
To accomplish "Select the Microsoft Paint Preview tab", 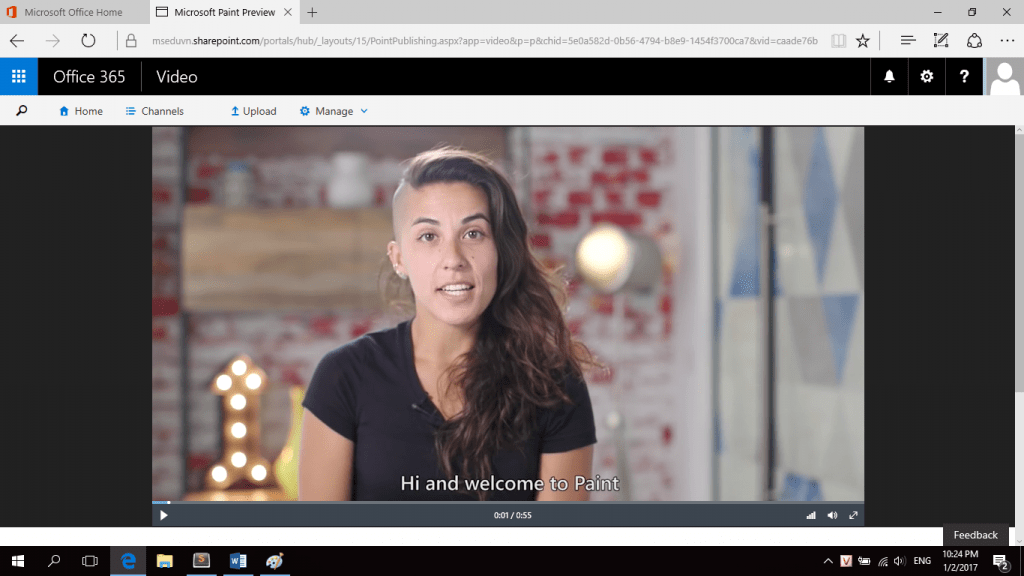I will [x=224, y=12].
